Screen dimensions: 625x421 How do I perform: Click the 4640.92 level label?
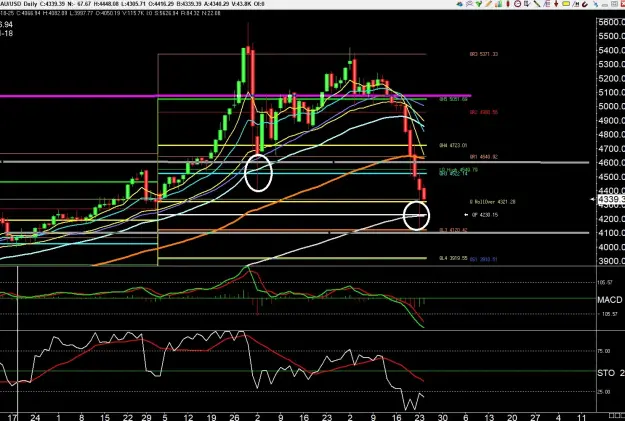click(x=484, y=157)
